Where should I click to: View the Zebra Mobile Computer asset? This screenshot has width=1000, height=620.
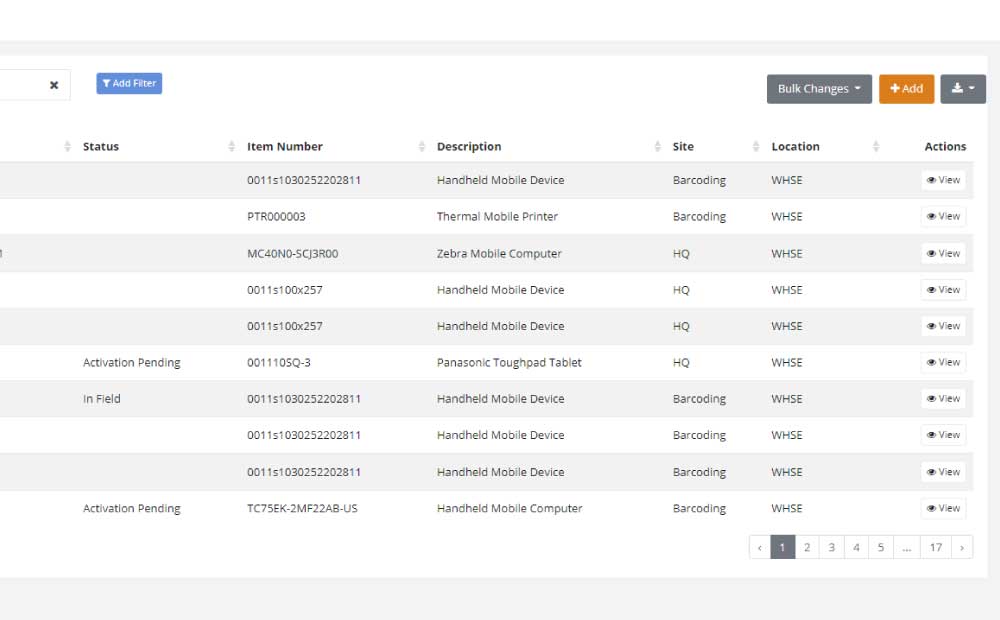942,253
